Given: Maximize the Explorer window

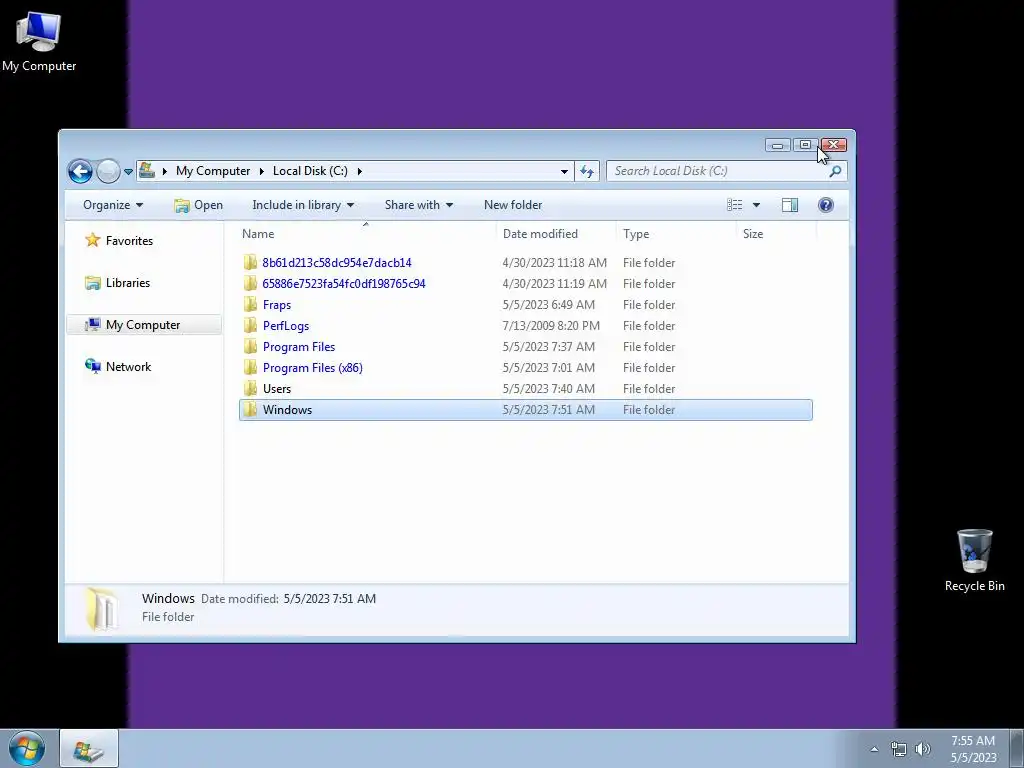Looking at the screenshot, I should (x=805, y=145).
